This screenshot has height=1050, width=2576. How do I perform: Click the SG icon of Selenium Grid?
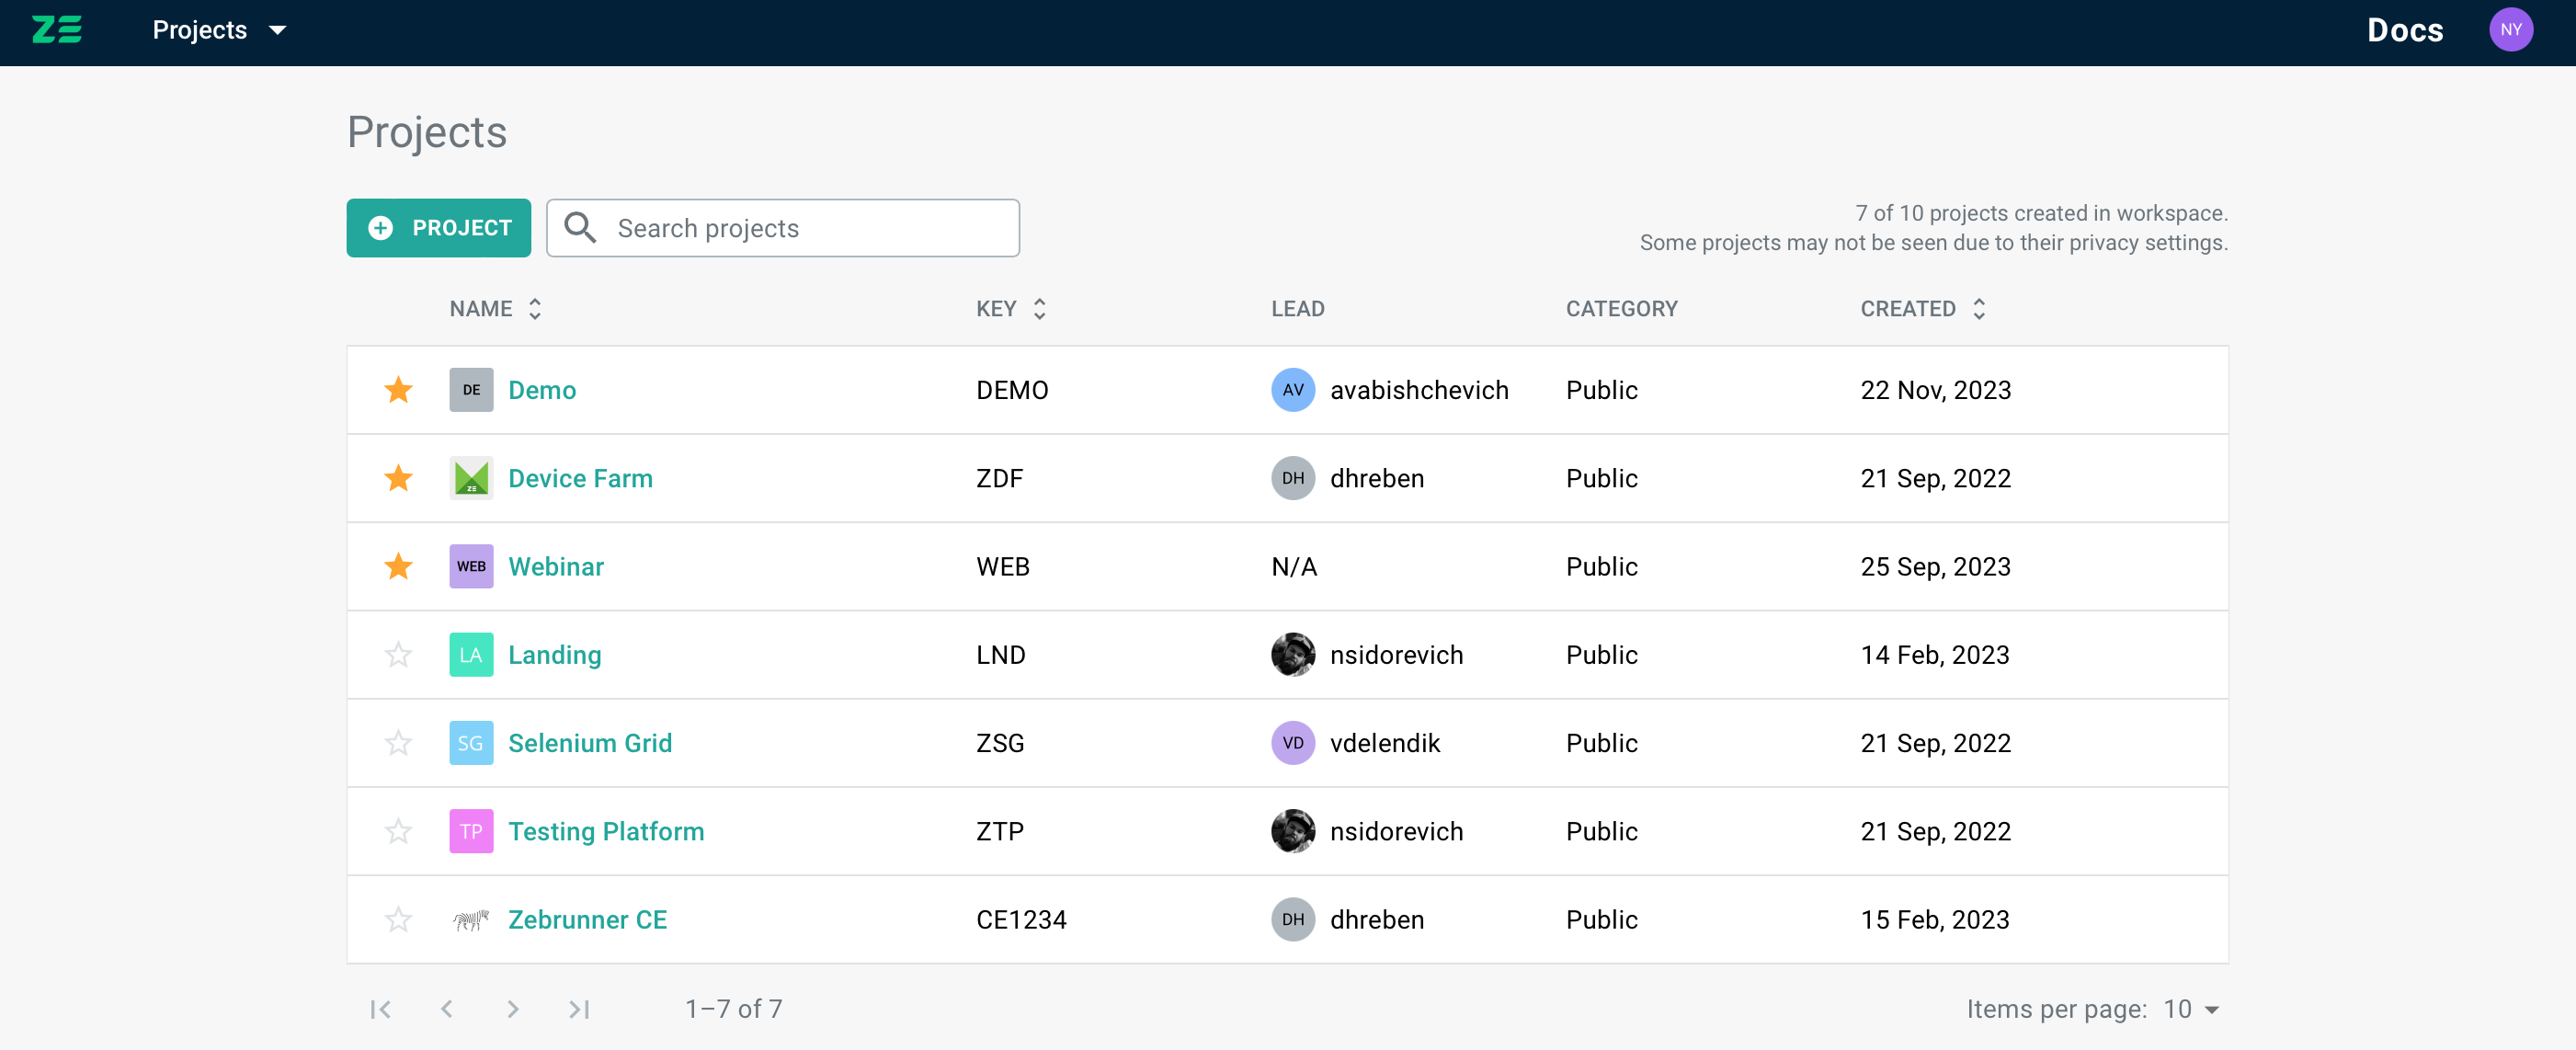click(471, 743)
